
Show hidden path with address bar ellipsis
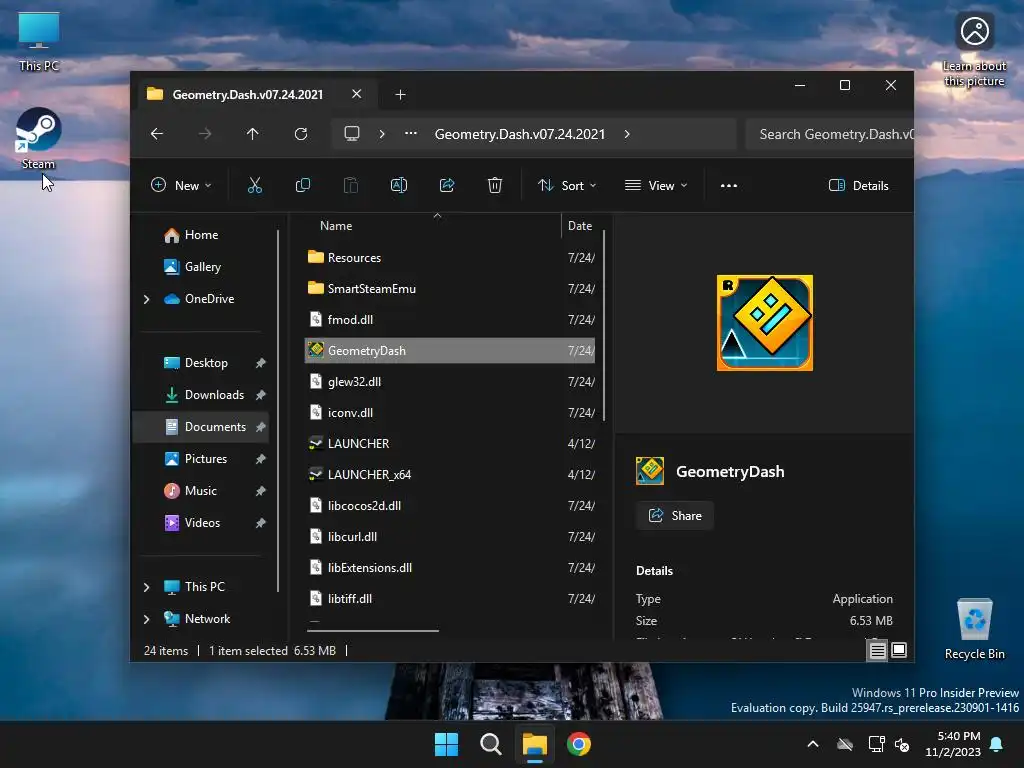click(x=411, y=133)
